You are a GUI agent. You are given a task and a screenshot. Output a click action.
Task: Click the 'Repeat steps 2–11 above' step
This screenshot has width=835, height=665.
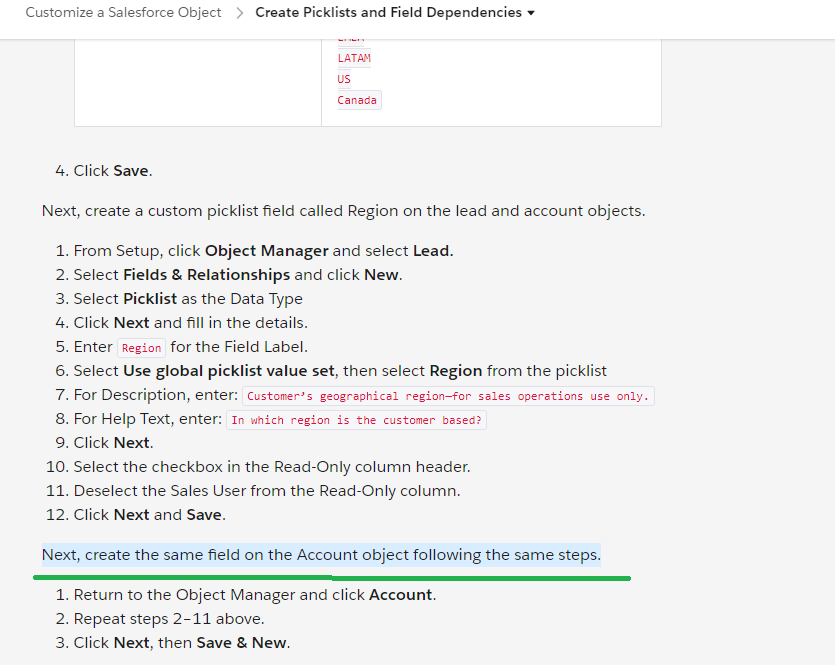pos(169,619)
